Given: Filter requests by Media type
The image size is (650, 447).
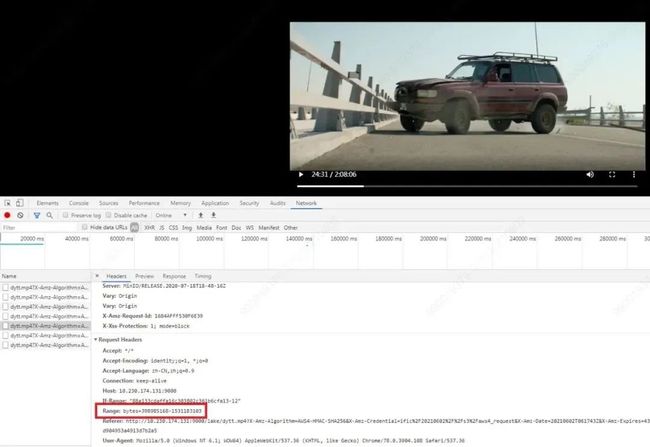Looking at the screenshot, I should pyautogui.click(x=204, y=228).
